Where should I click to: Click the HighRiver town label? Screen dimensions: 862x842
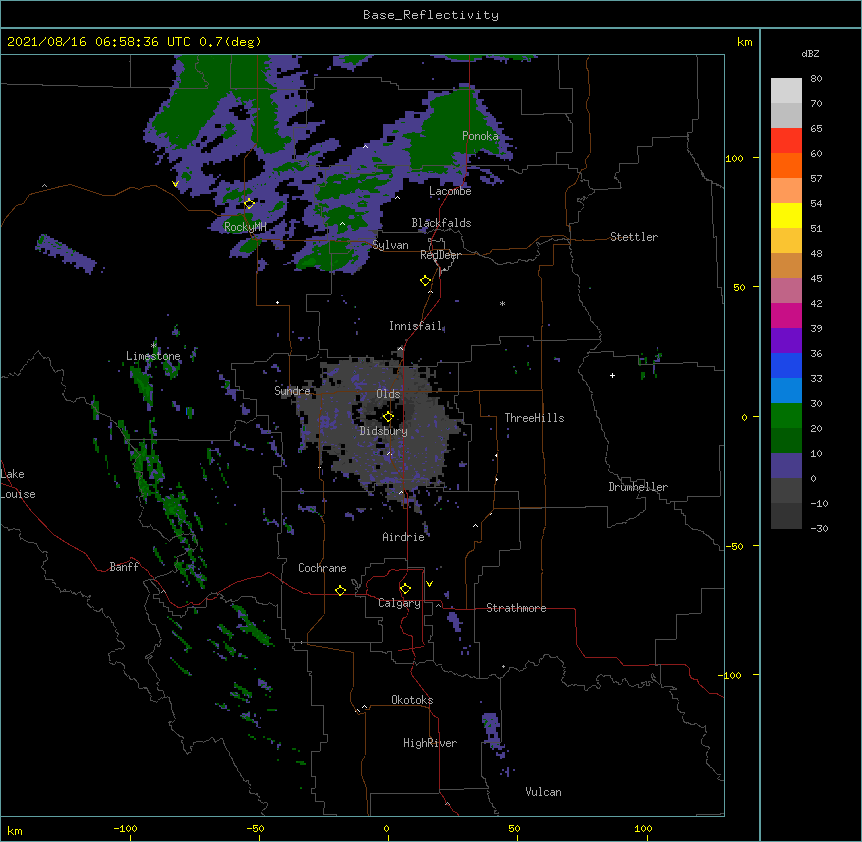[x=430, y=743]
